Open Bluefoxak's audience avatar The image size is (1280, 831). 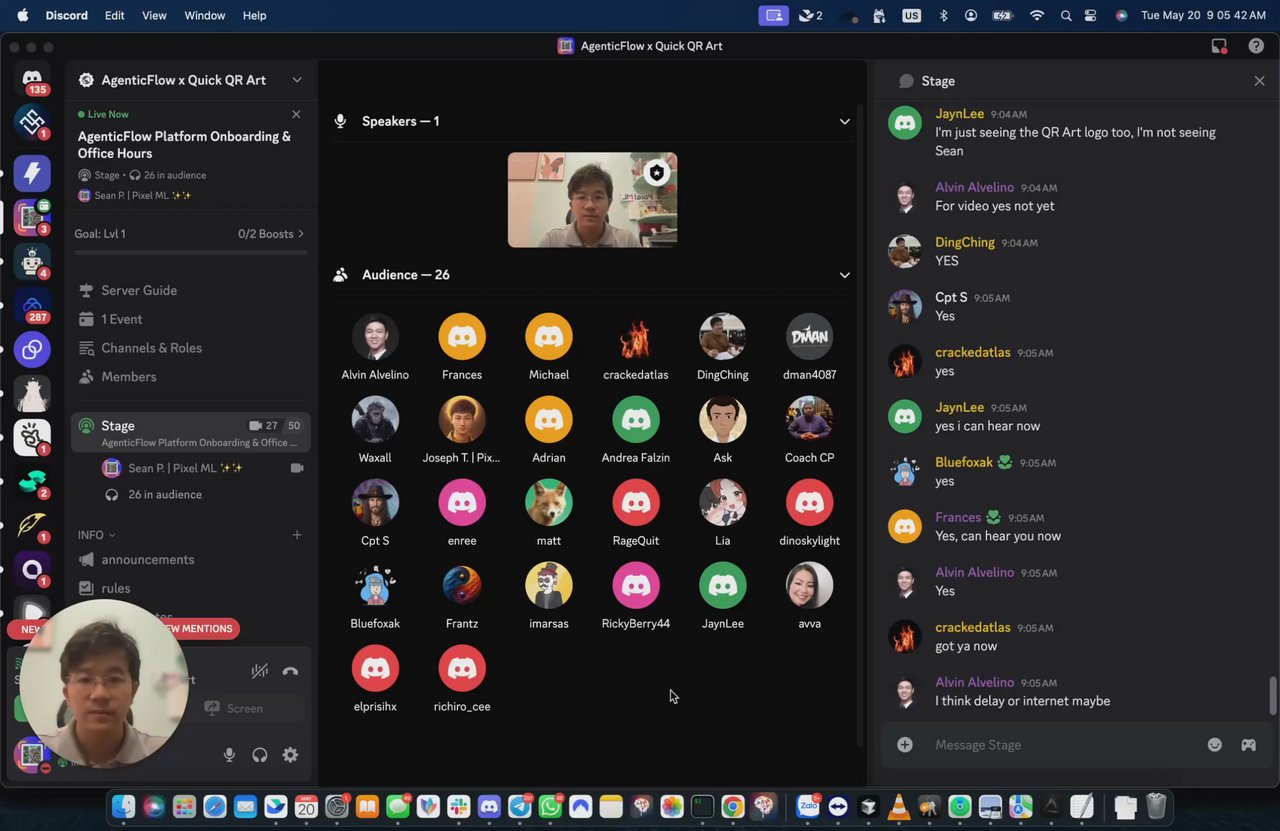[375, 586]
